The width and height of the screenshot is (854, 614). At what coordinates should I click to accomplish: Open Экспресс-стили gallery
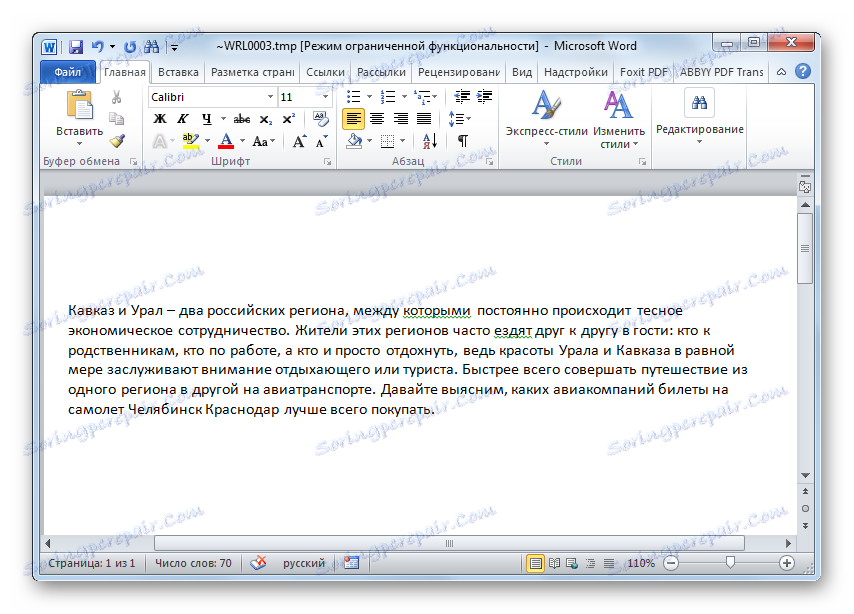tap(546, 118)
